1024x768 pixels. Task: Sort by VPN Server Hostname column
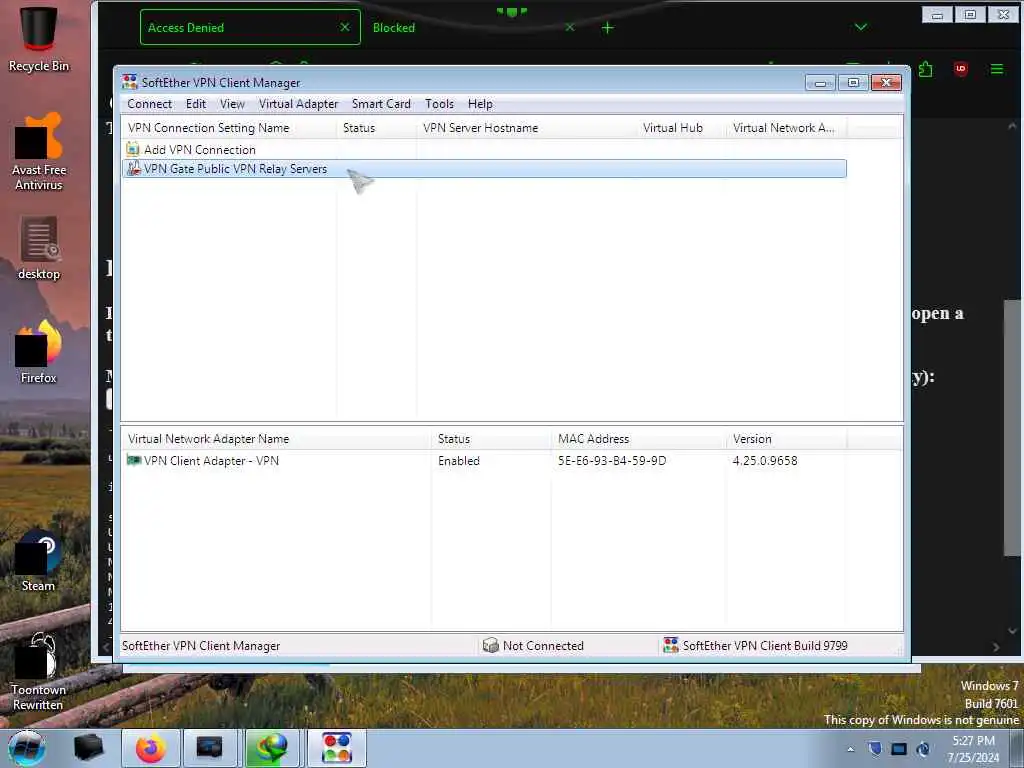tap(526, 128)
